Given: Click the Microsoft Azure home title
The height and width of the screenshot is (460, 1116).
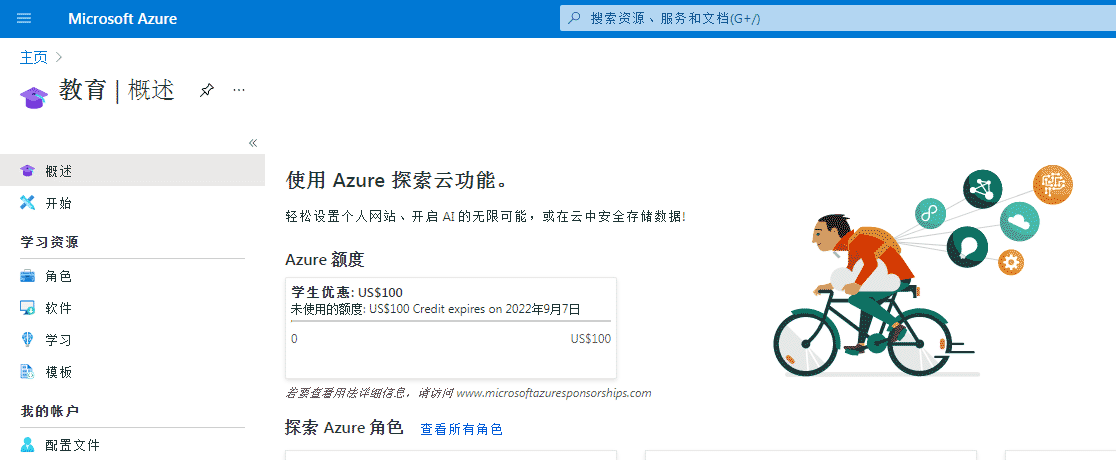Looking at the screenshot, I should (x=122, y=19).
